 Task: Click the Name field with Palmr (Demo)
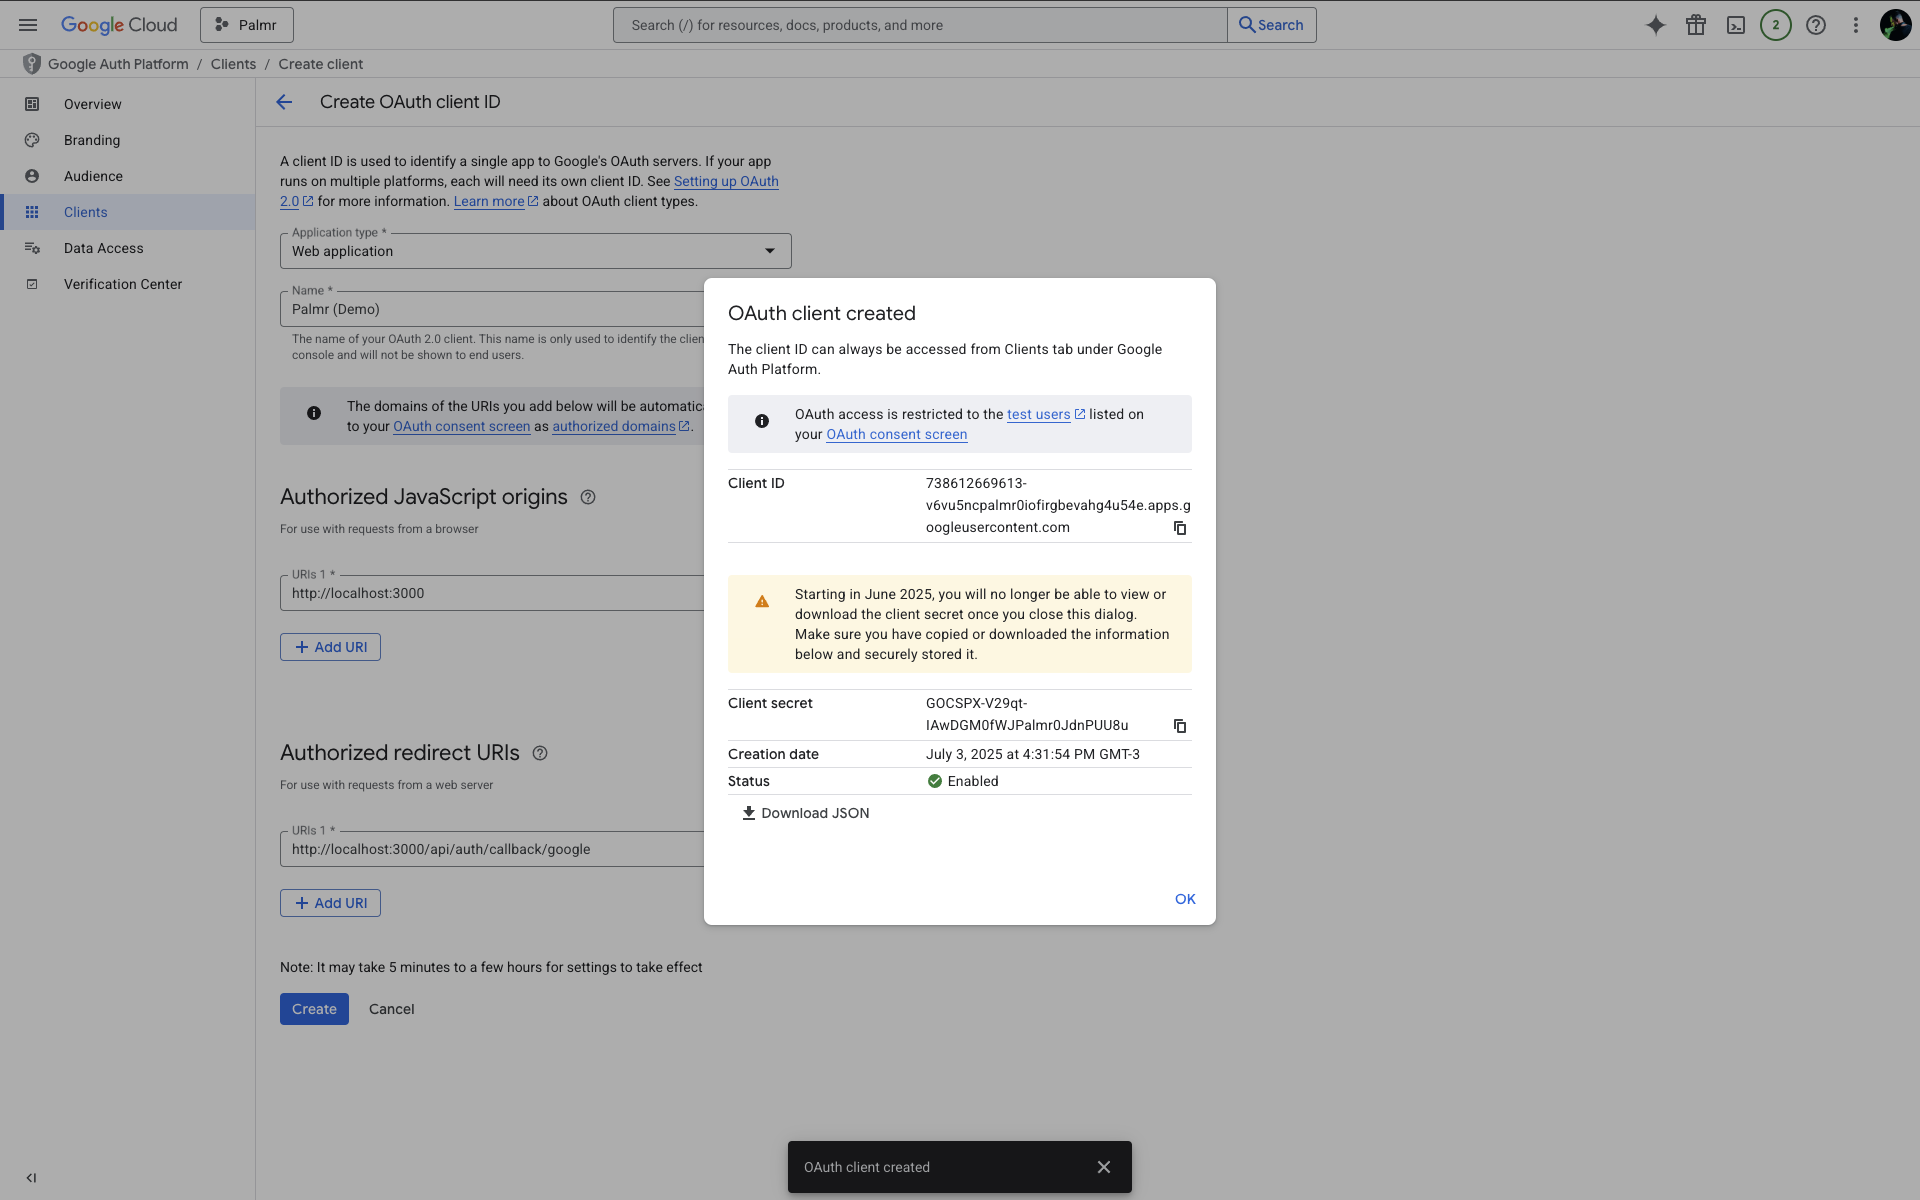(492, 309)
